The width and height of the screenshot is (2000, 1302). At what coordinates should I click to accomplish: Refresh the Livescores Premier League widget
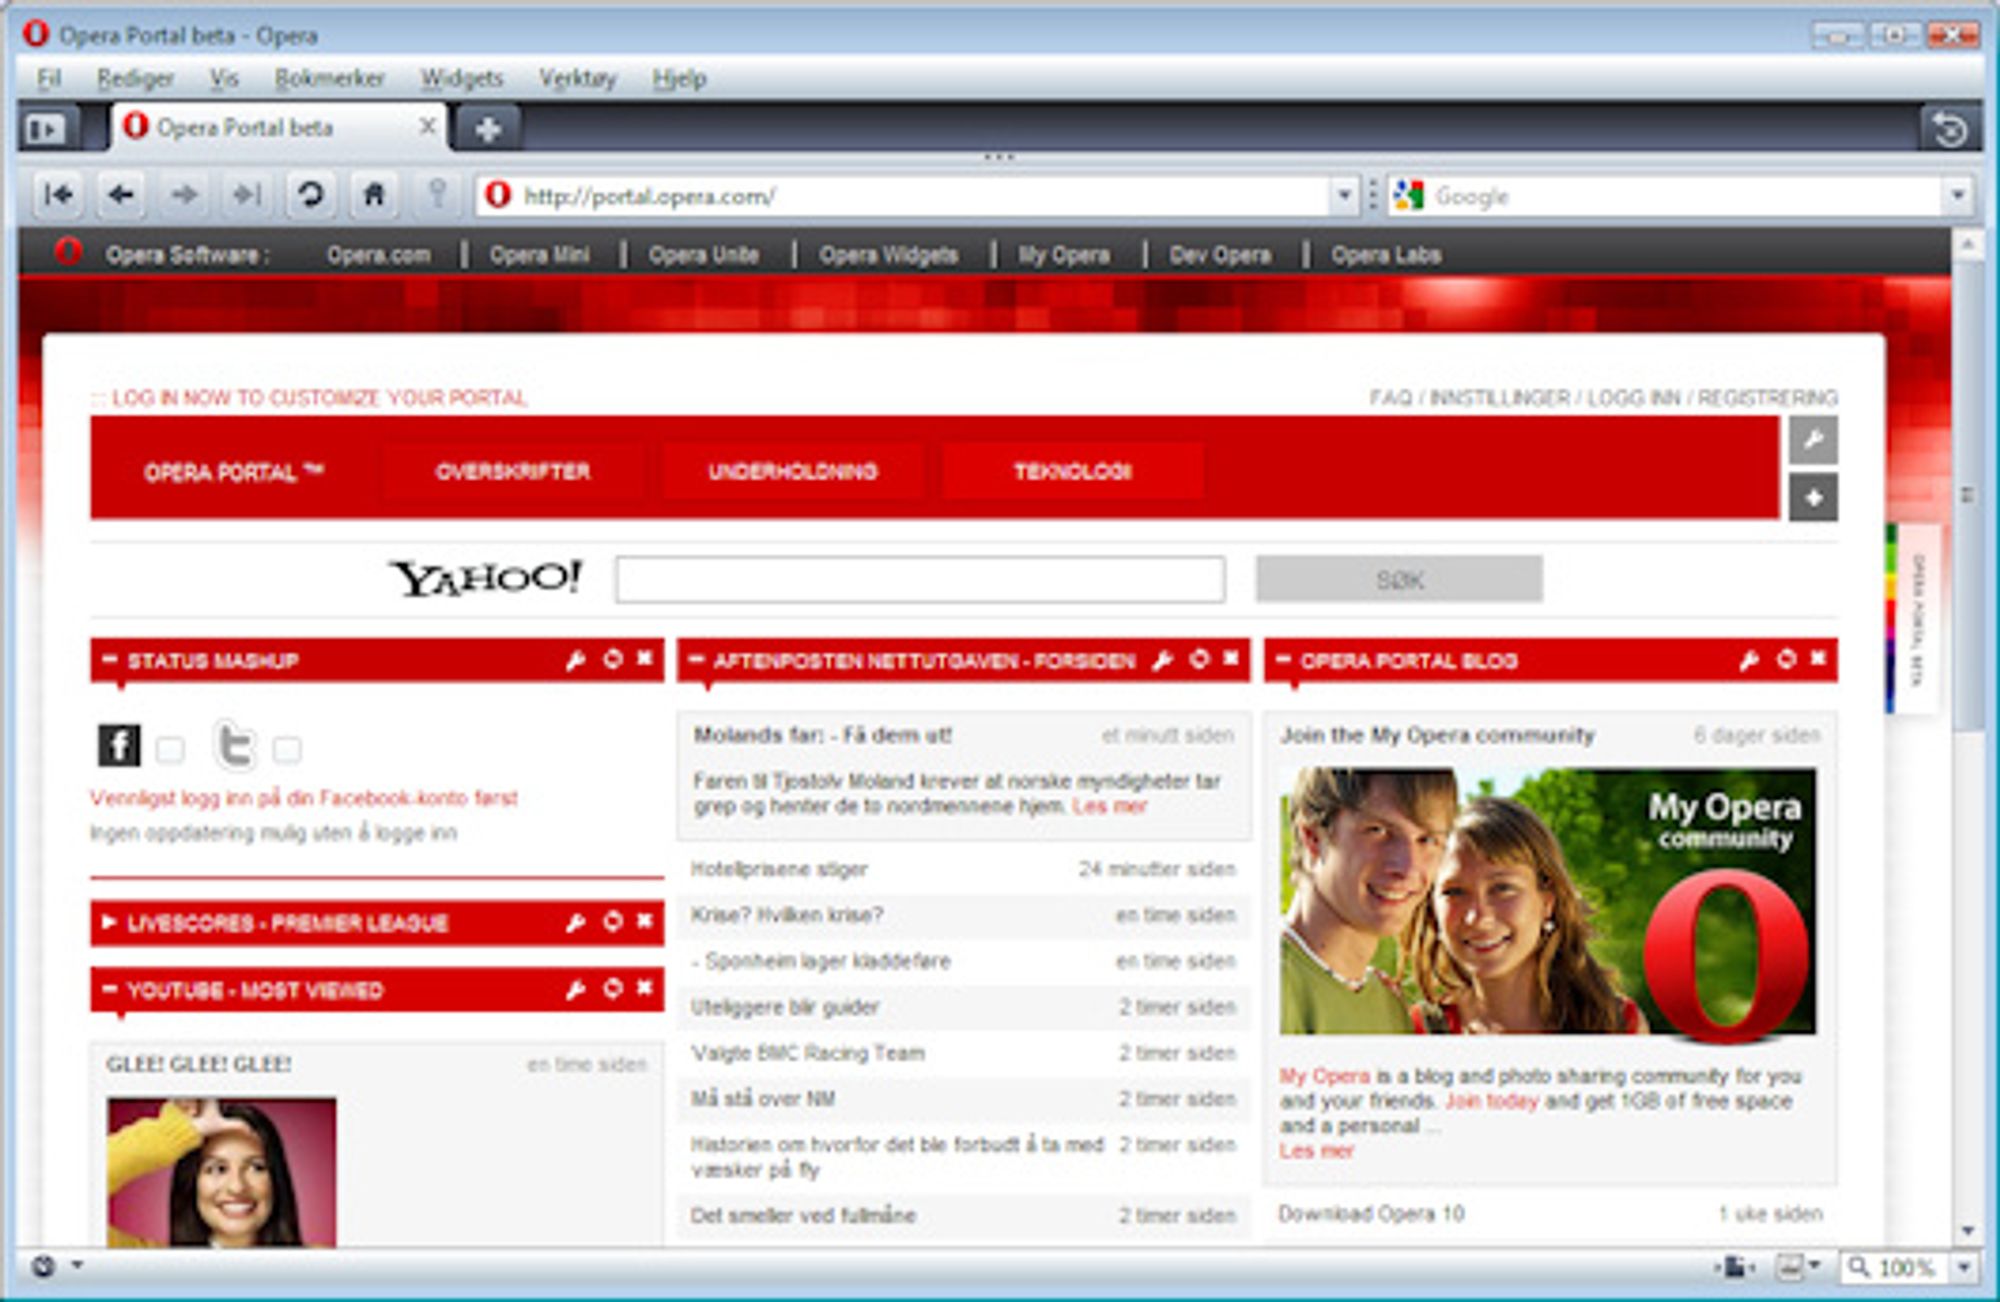pyautogui.click(x=612, y=922)
